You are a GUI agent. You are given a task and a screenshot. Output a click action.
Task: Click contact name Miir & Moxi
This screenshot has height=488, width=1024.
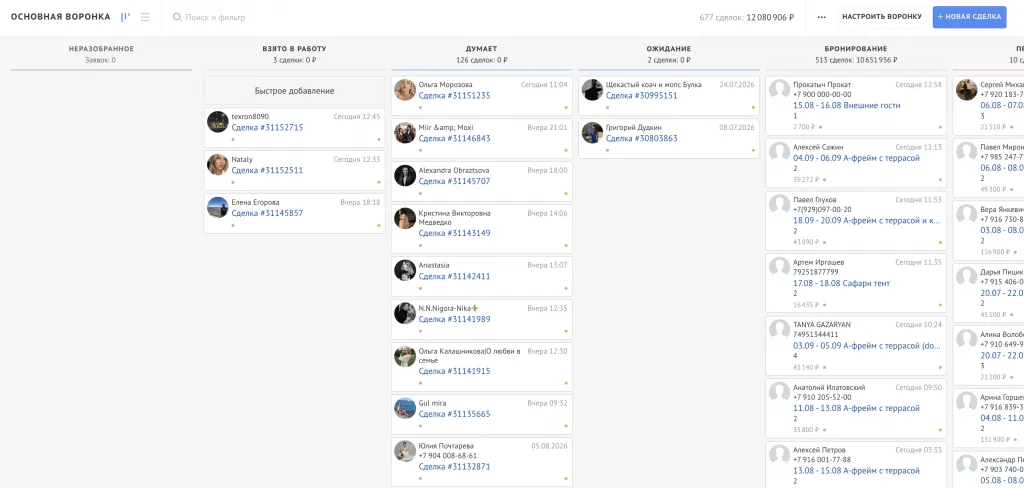[x=446, y=127]
